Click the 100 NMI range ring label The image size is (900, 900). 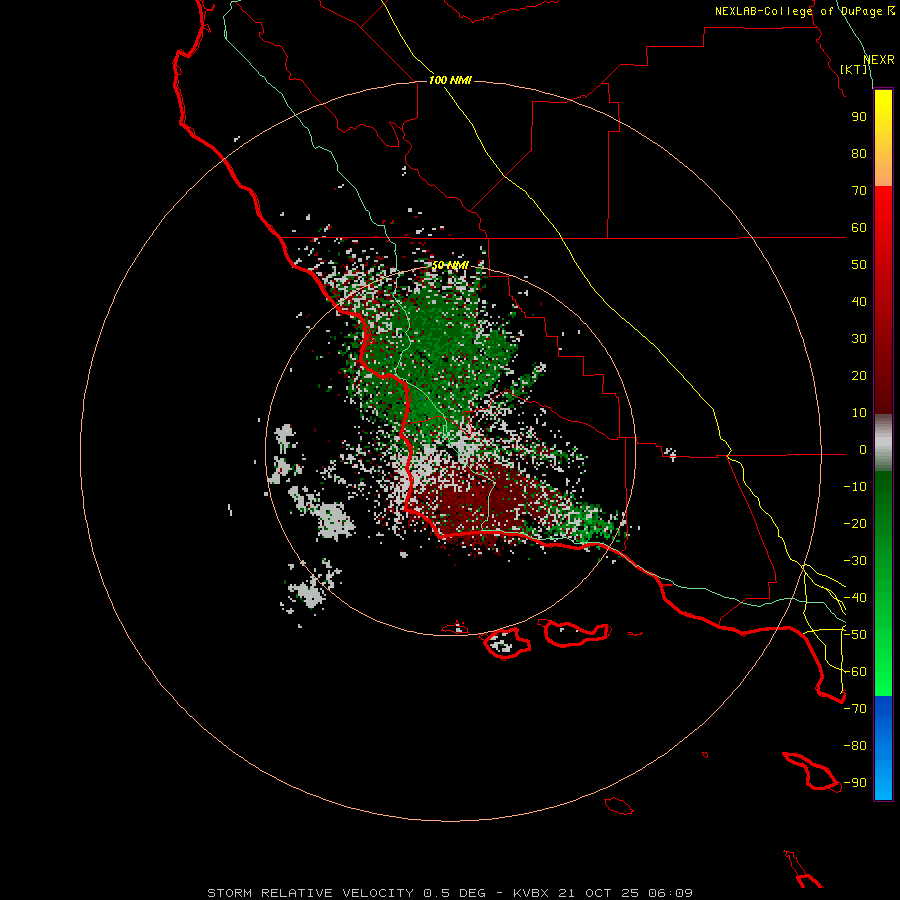pos(450,80)
